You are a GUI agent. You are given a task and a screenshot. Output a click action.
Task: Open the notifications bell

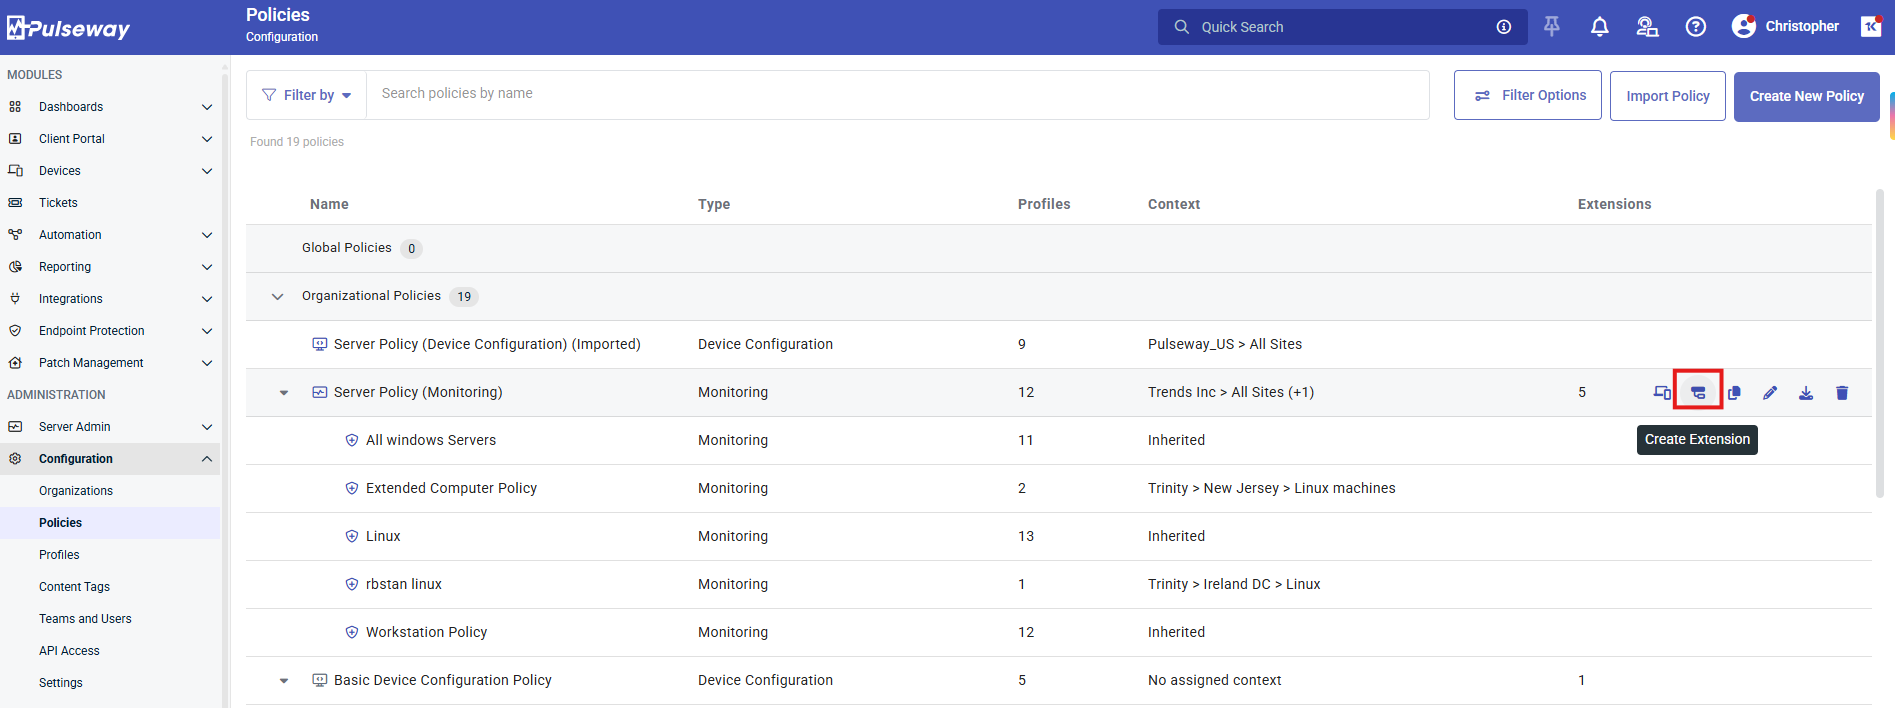[x=1600, y=27]
